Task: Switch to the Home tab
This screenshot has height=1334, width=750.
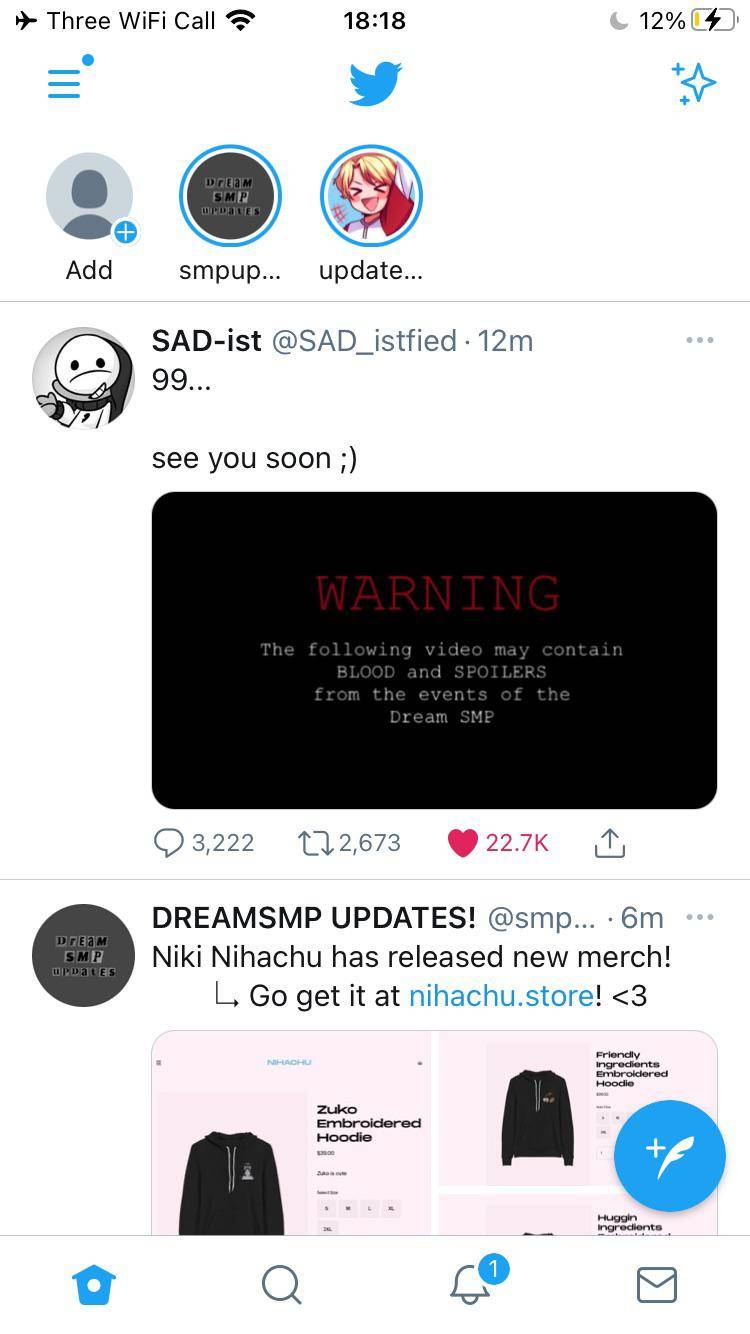Action: click(x=94, y=1284)
